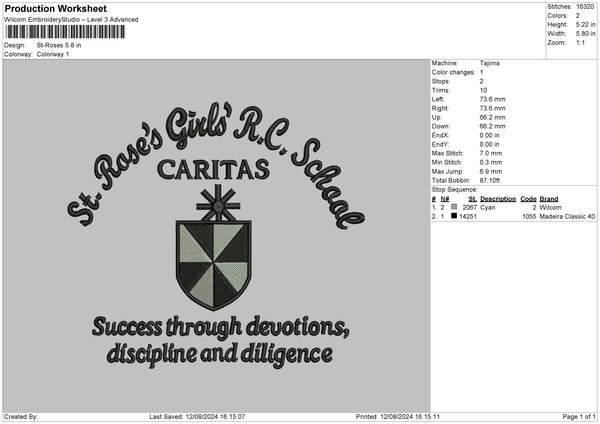Click the Brand column header

549,199
